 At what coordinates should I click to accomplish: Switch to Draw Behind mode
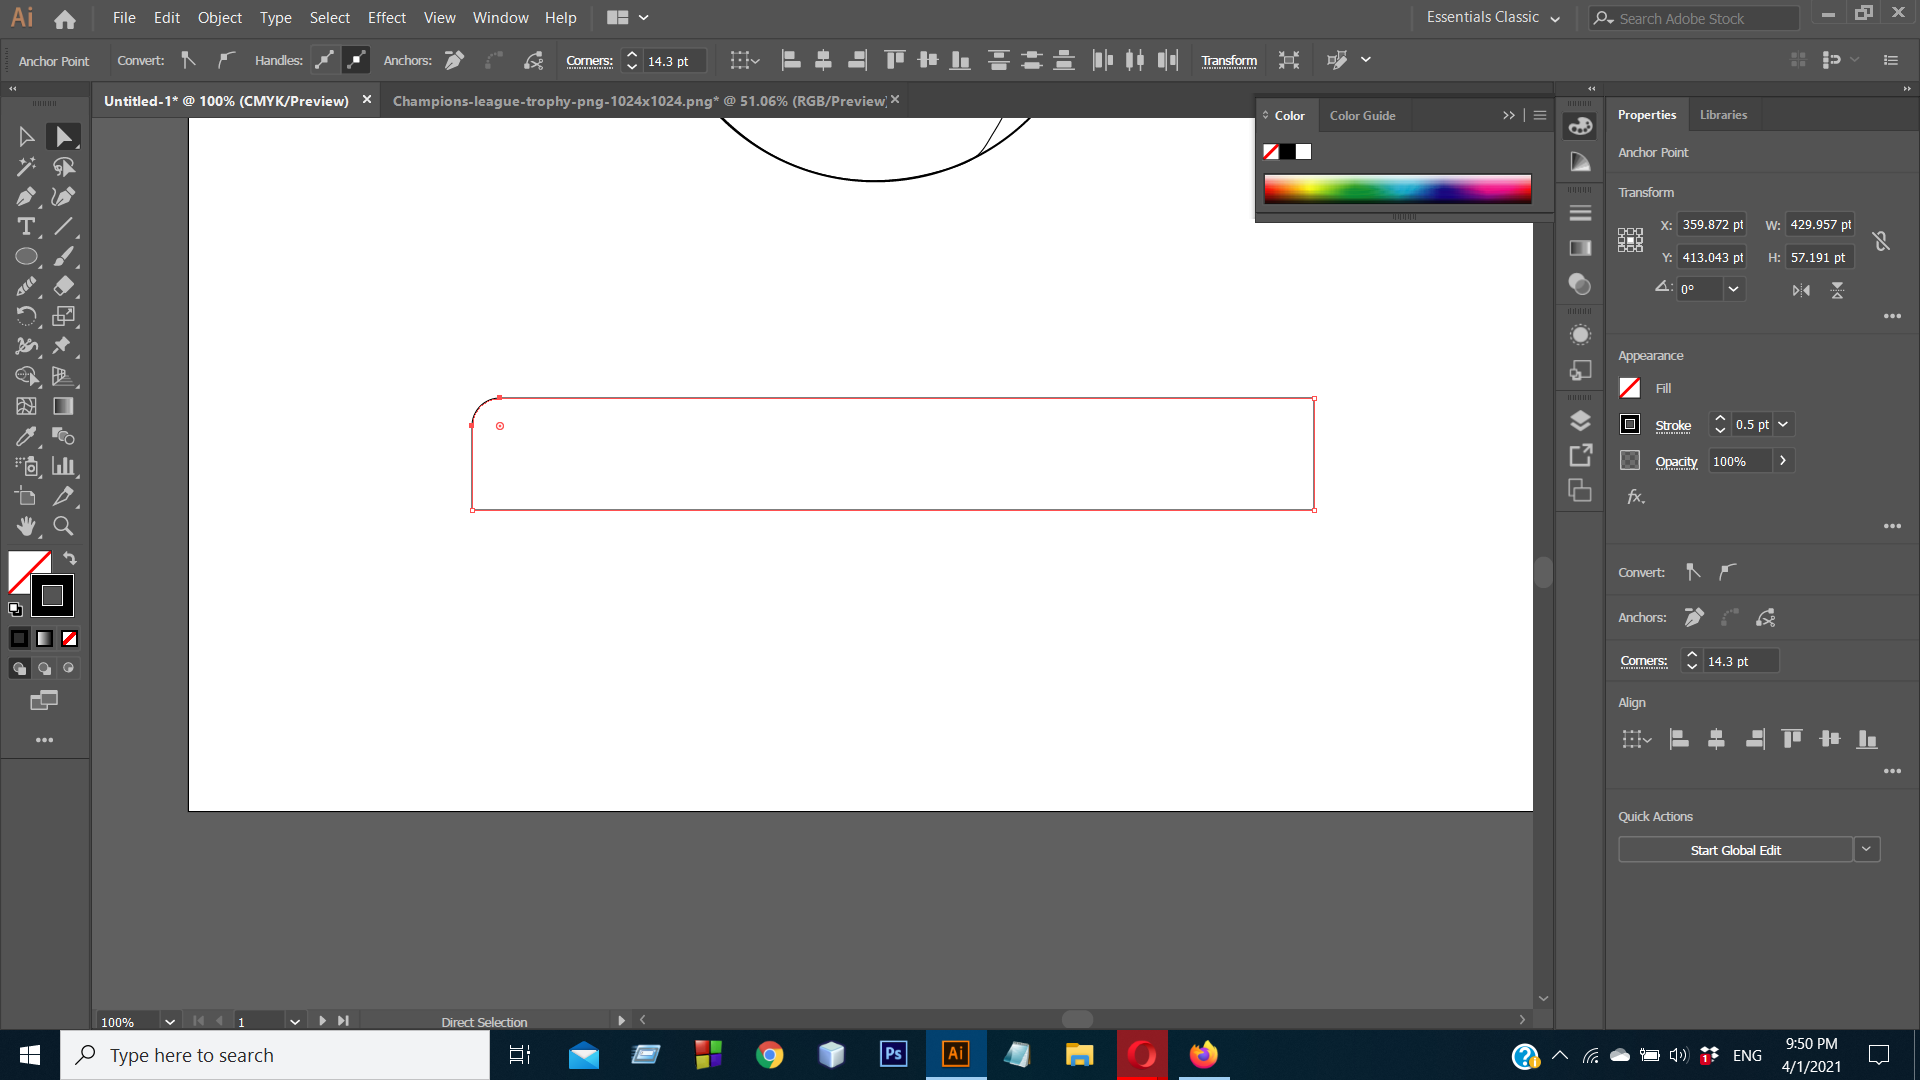[x=45, y=668]
